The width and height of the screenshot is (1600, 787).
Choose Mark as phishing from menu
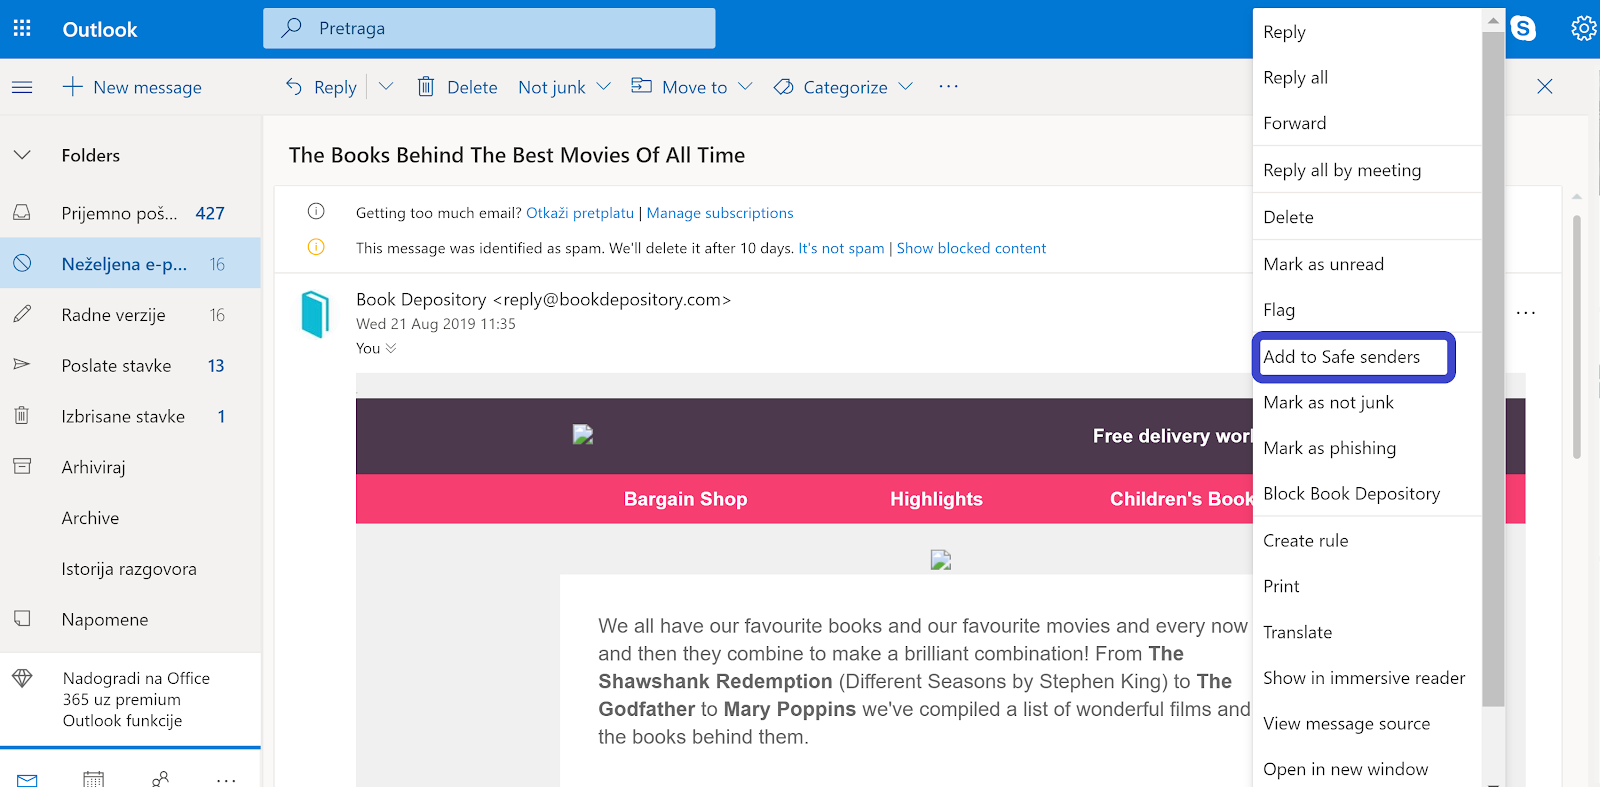click(x=1329, y=448)
